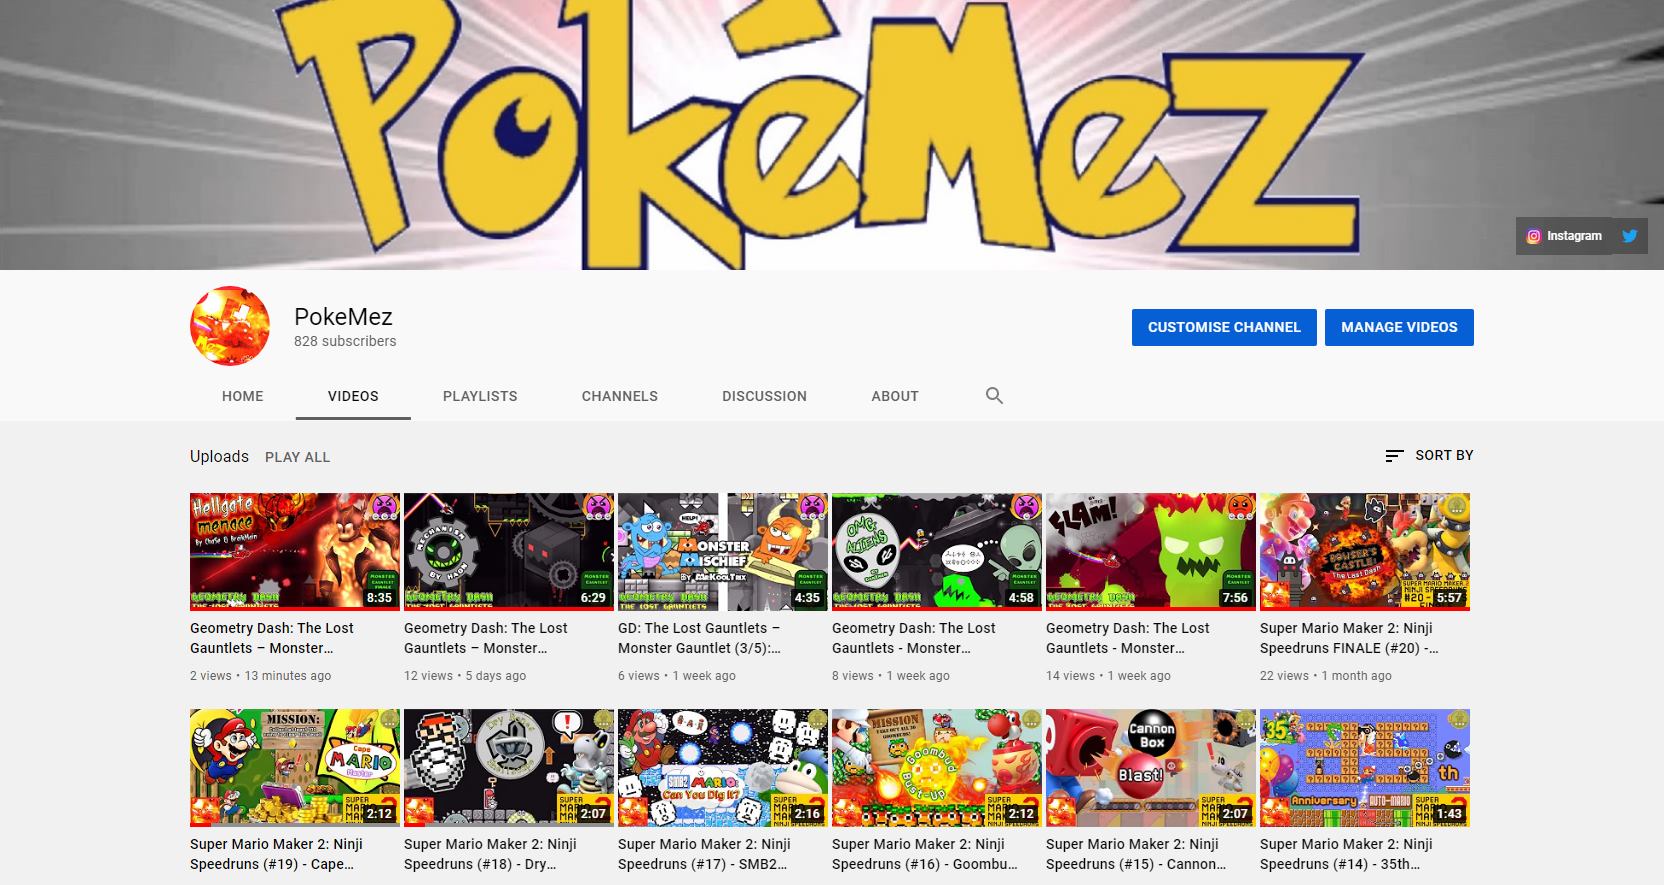Open the 35th Anniversary video thumbnail
The height and width of the screenshot is (885, 1664).
1365,768
